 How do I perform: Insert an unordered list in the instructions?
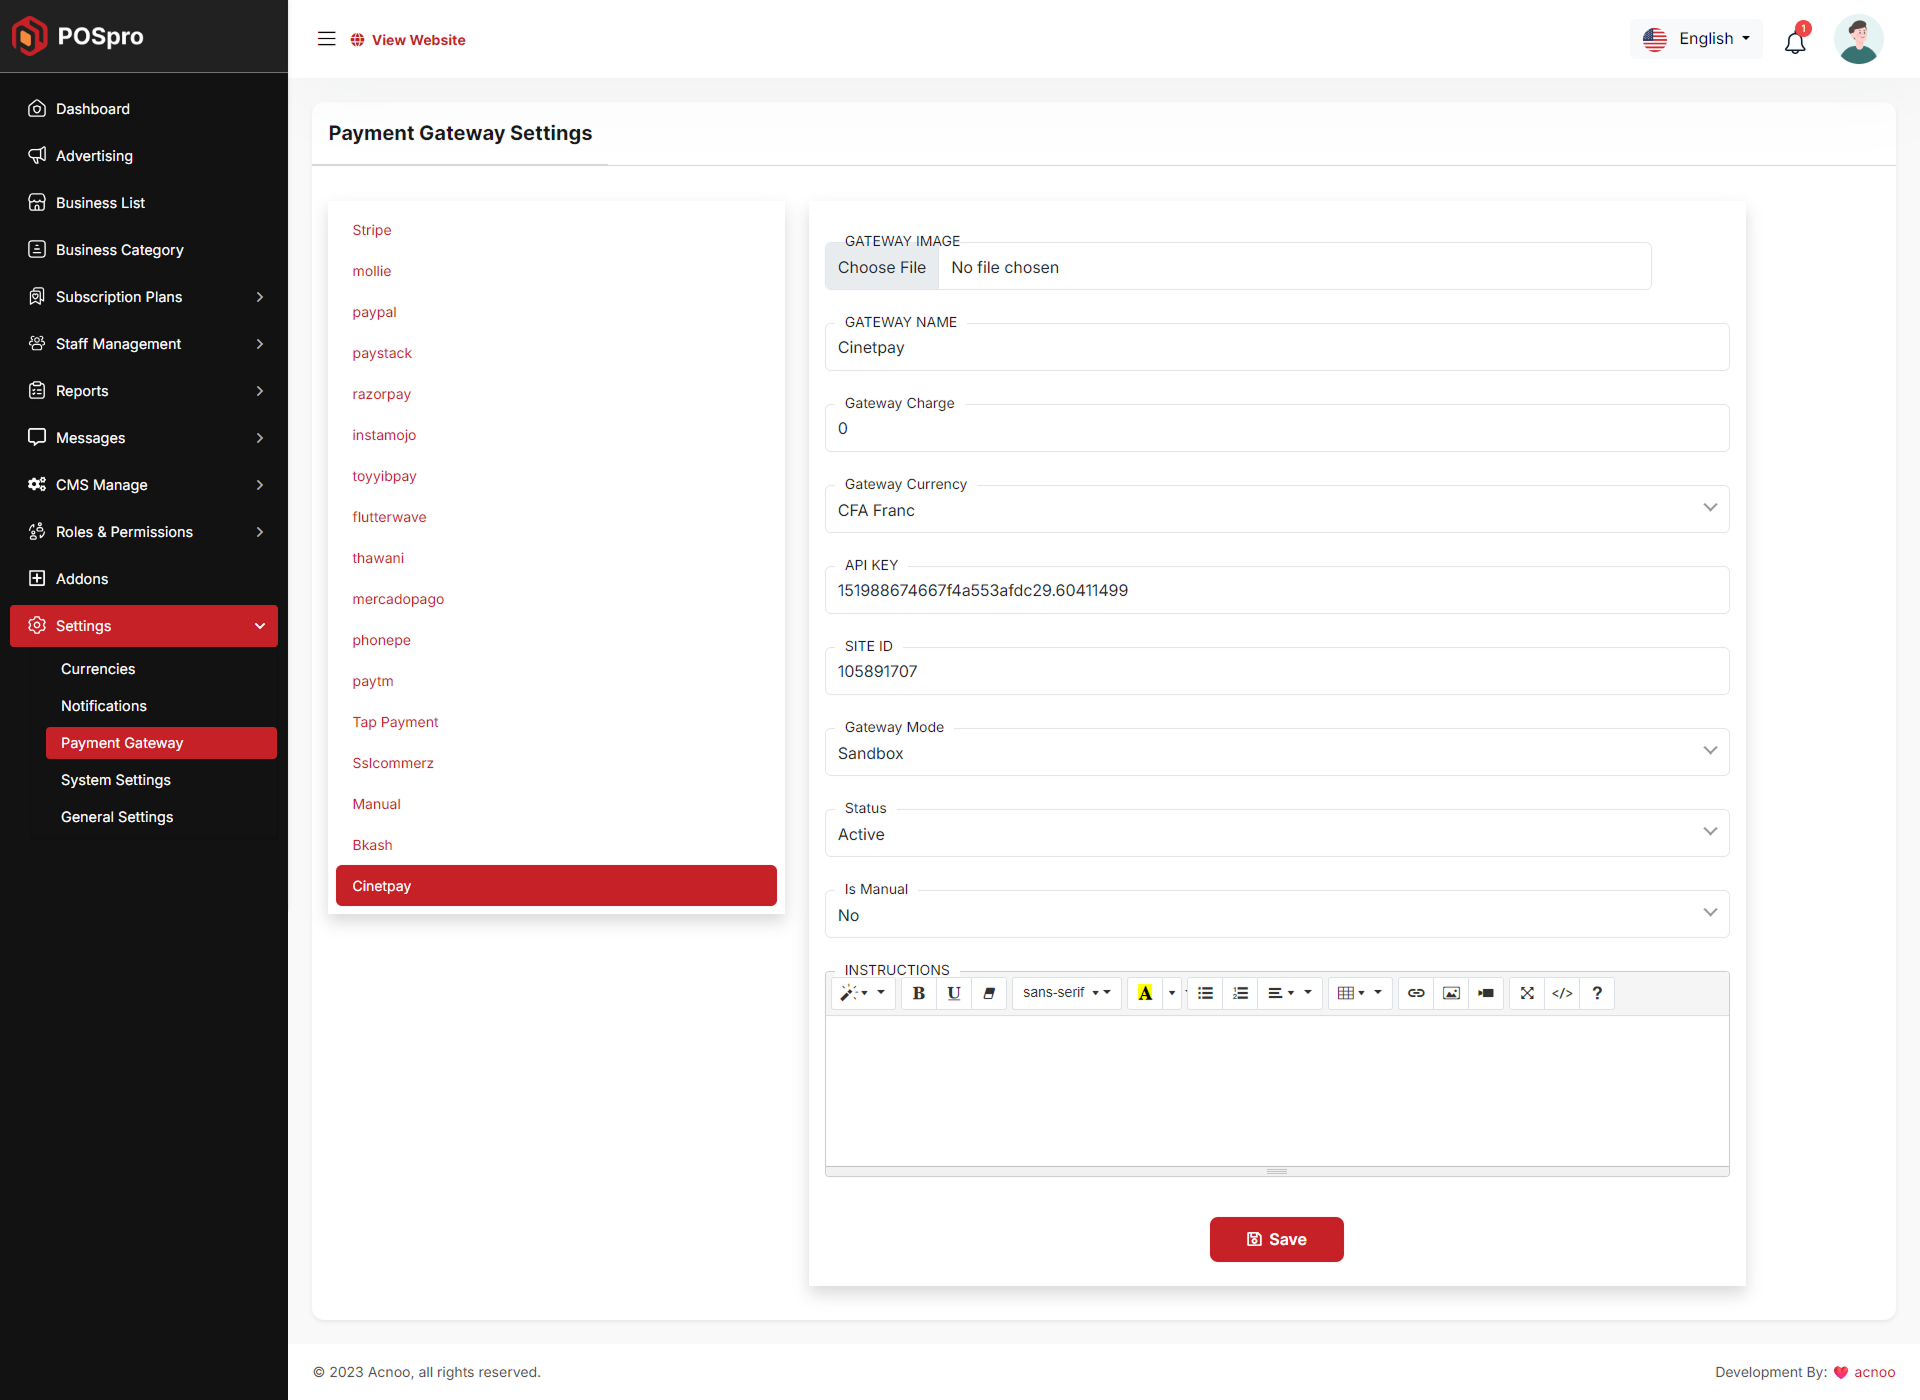tap(1205, 993)
